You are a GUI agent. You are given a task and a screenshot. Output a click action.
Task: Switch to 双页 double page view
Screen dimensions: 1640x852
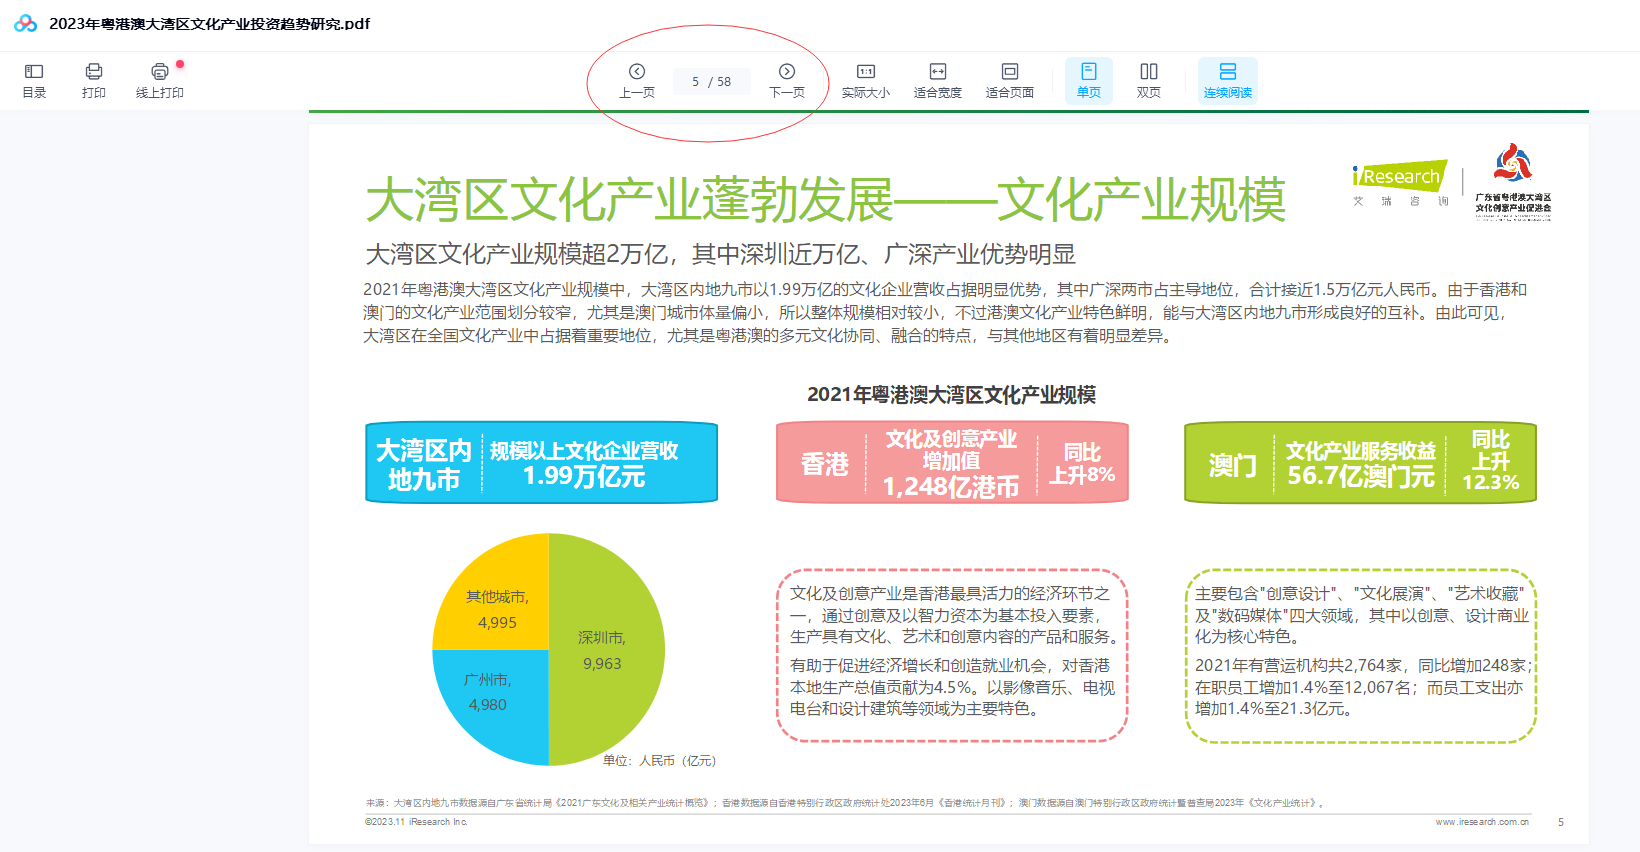(x=1149, y=81)
